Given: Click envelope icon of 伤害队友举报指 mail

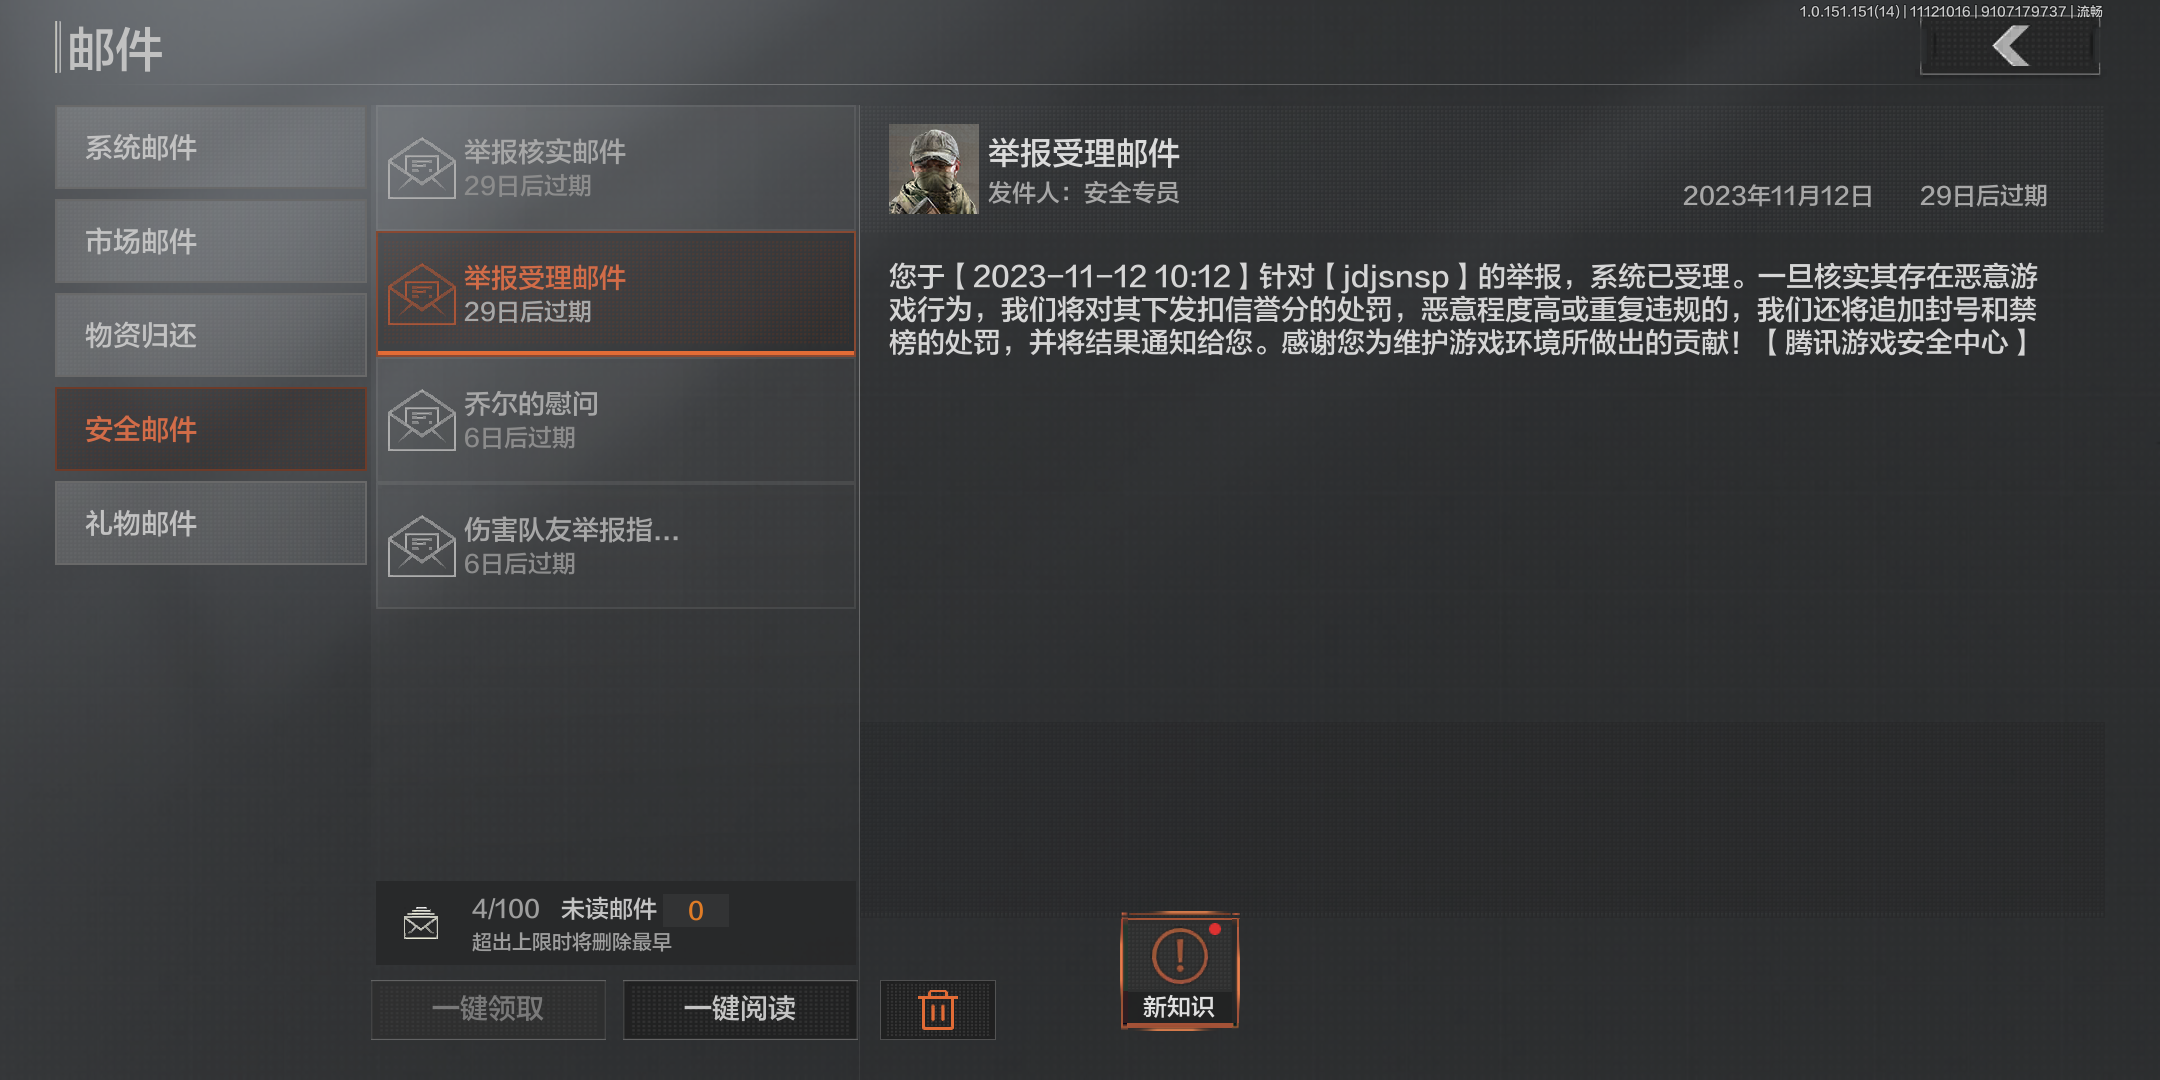Looking at the screenshot, I should tap(421, 546).
